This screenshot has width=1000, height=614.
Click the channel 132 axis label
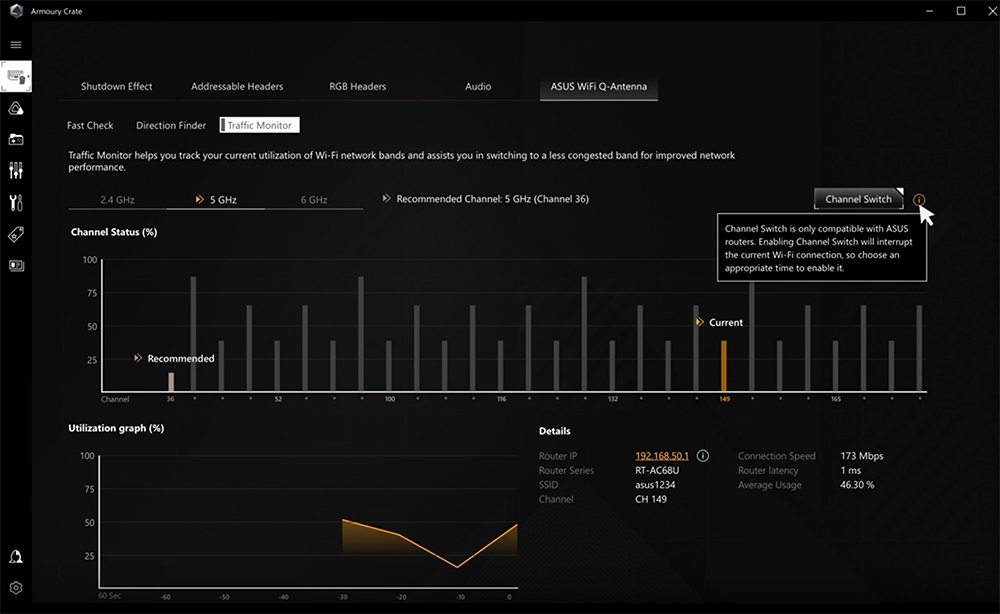tap(613, 399)
